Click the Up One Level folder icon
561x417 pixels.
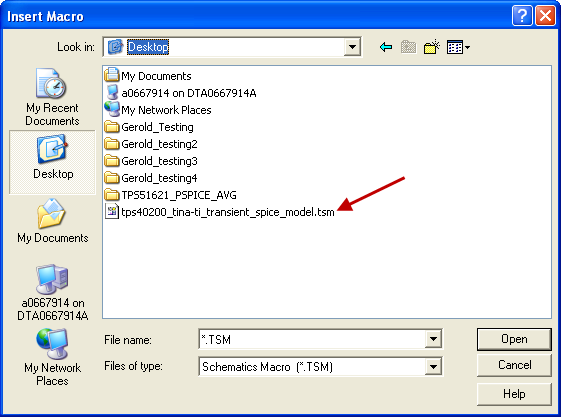coord(408,47)
